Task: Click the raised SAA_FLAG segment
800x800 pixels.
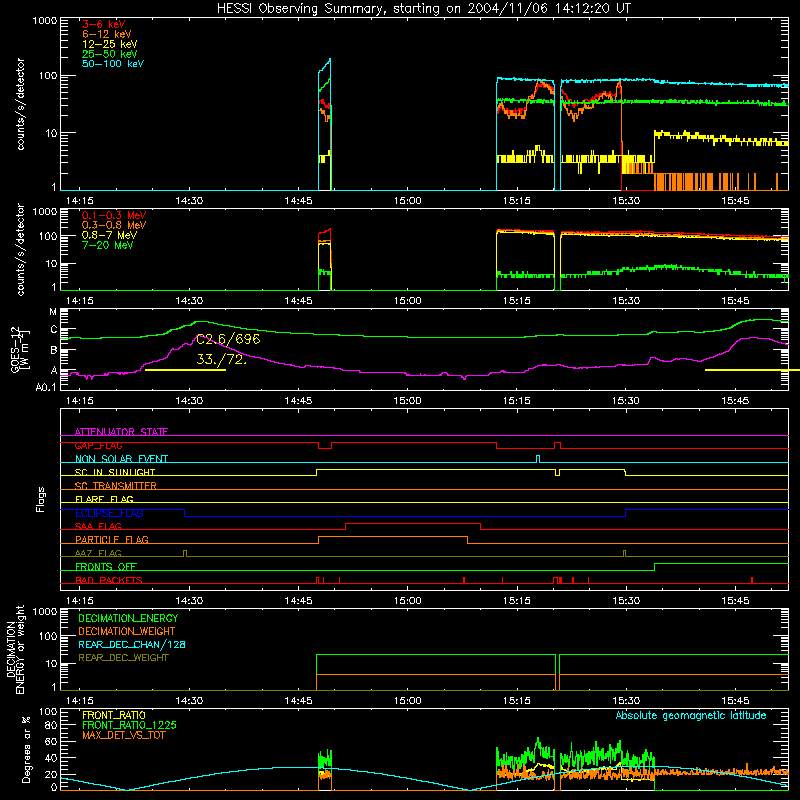Action: 413,523
